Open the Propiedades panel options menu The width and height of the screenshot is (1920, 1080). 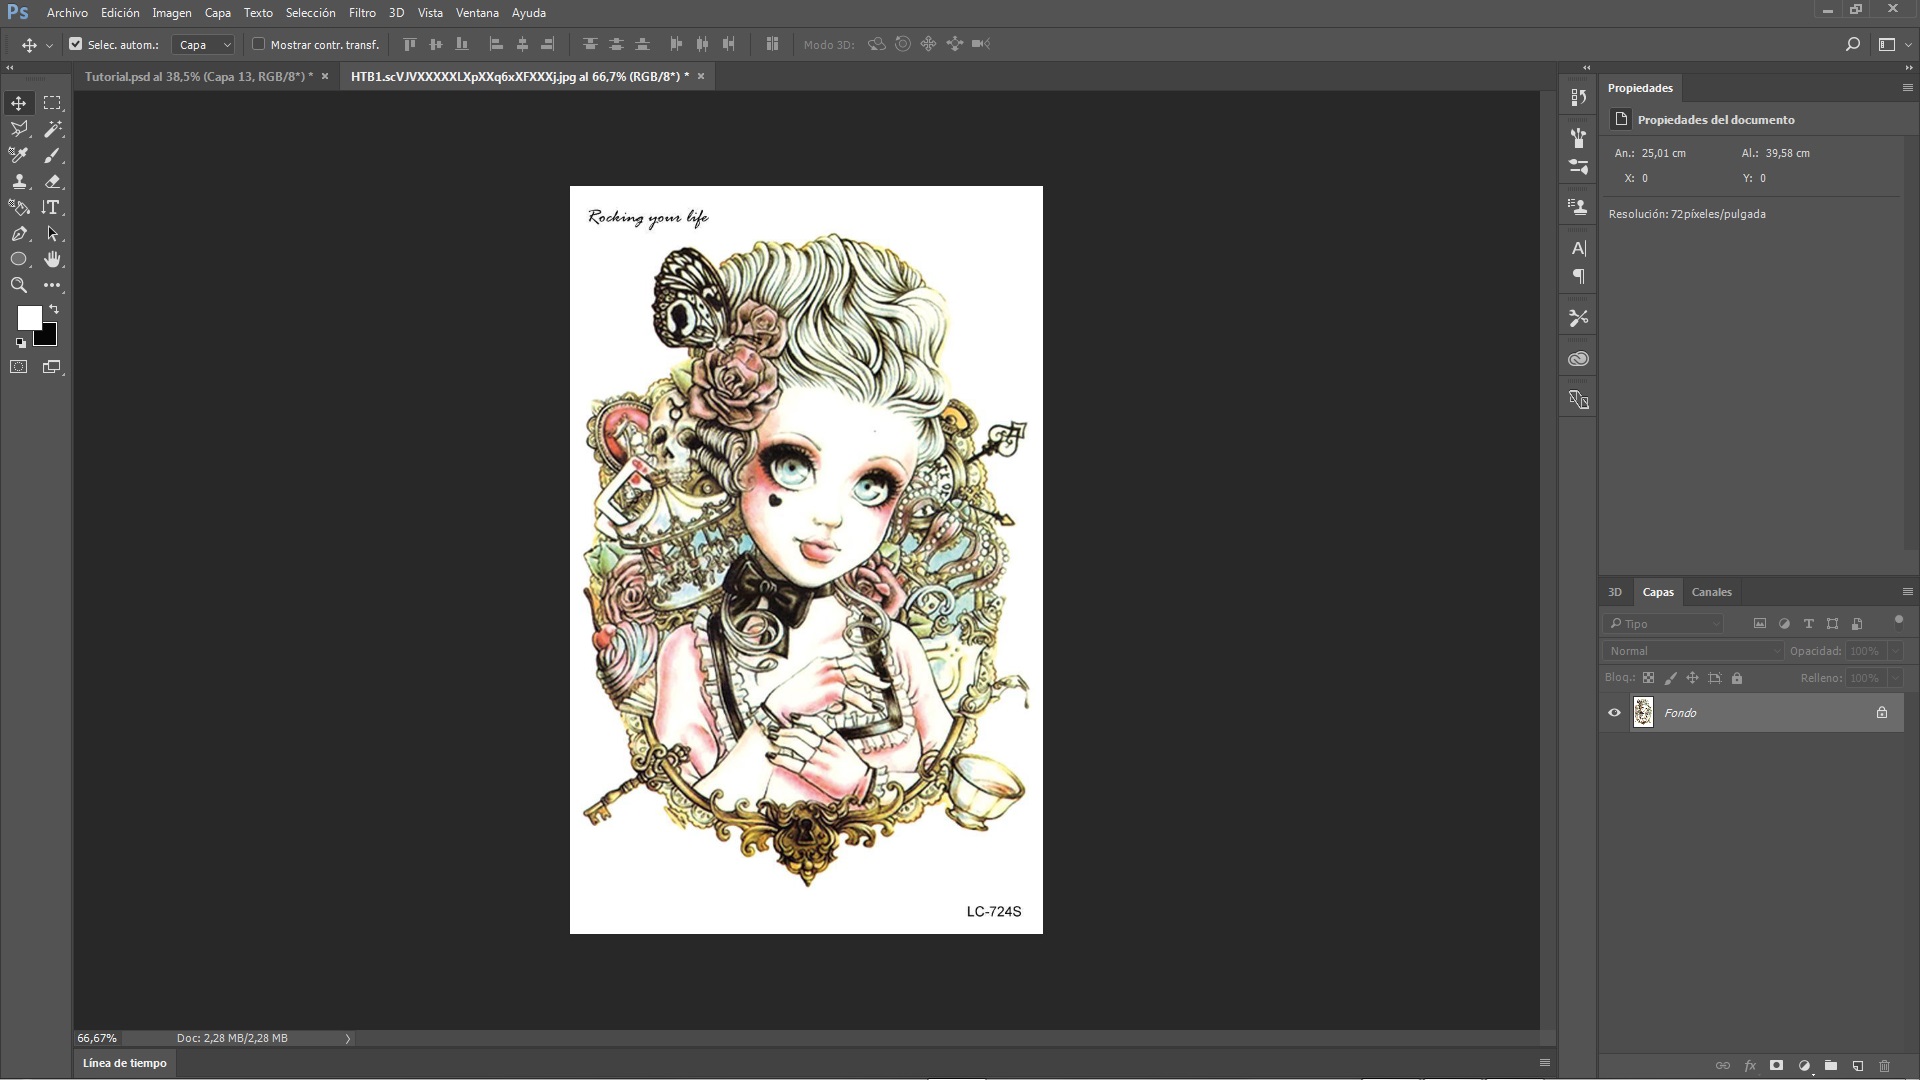click(x=1907, y=88)
